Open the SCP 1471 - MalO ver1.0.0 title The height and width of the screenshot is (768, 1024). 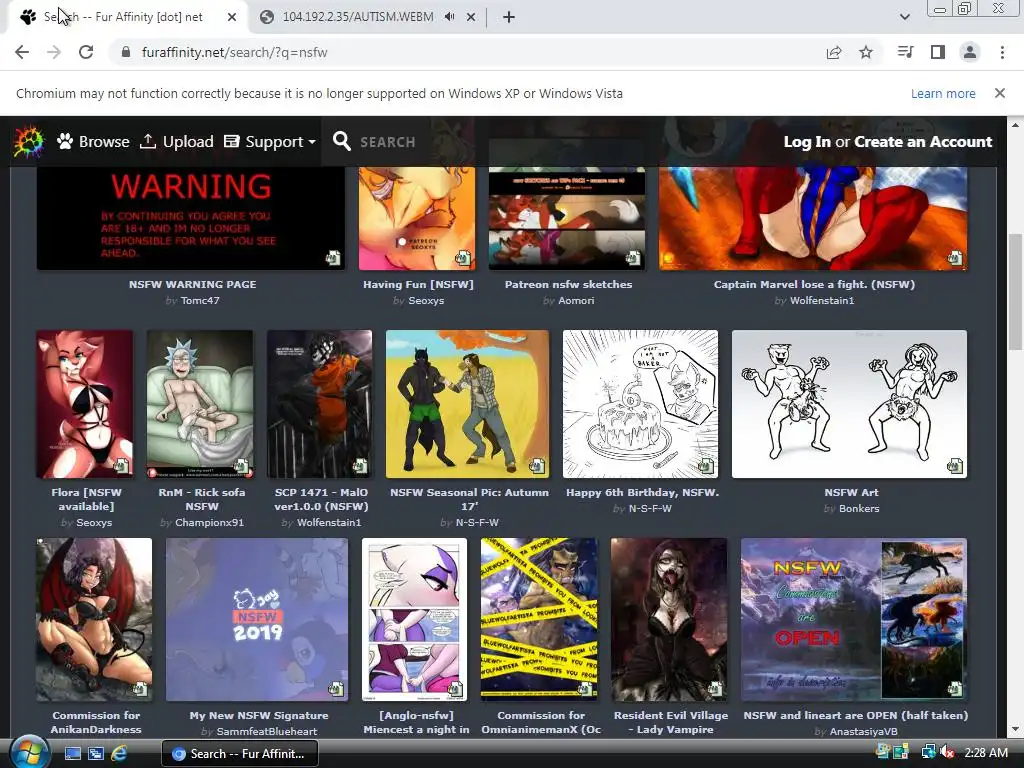(321, 499)
